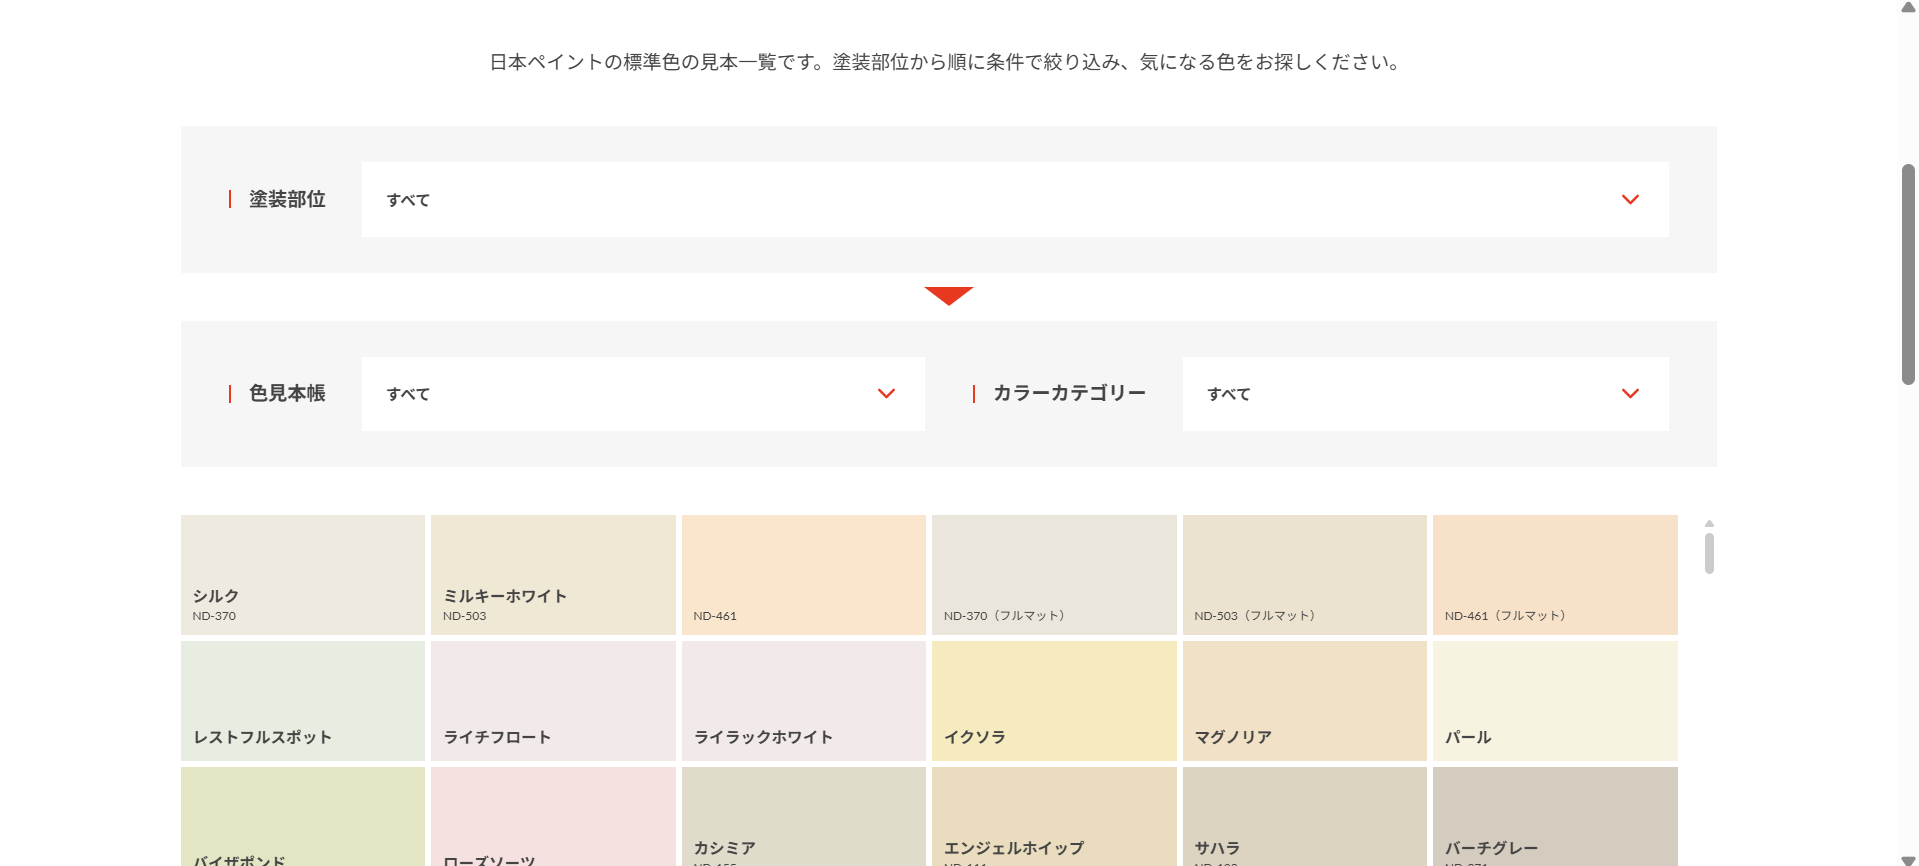
Task: Select the レストフルスポット color swatch
Action: click(x=303, y=701)
